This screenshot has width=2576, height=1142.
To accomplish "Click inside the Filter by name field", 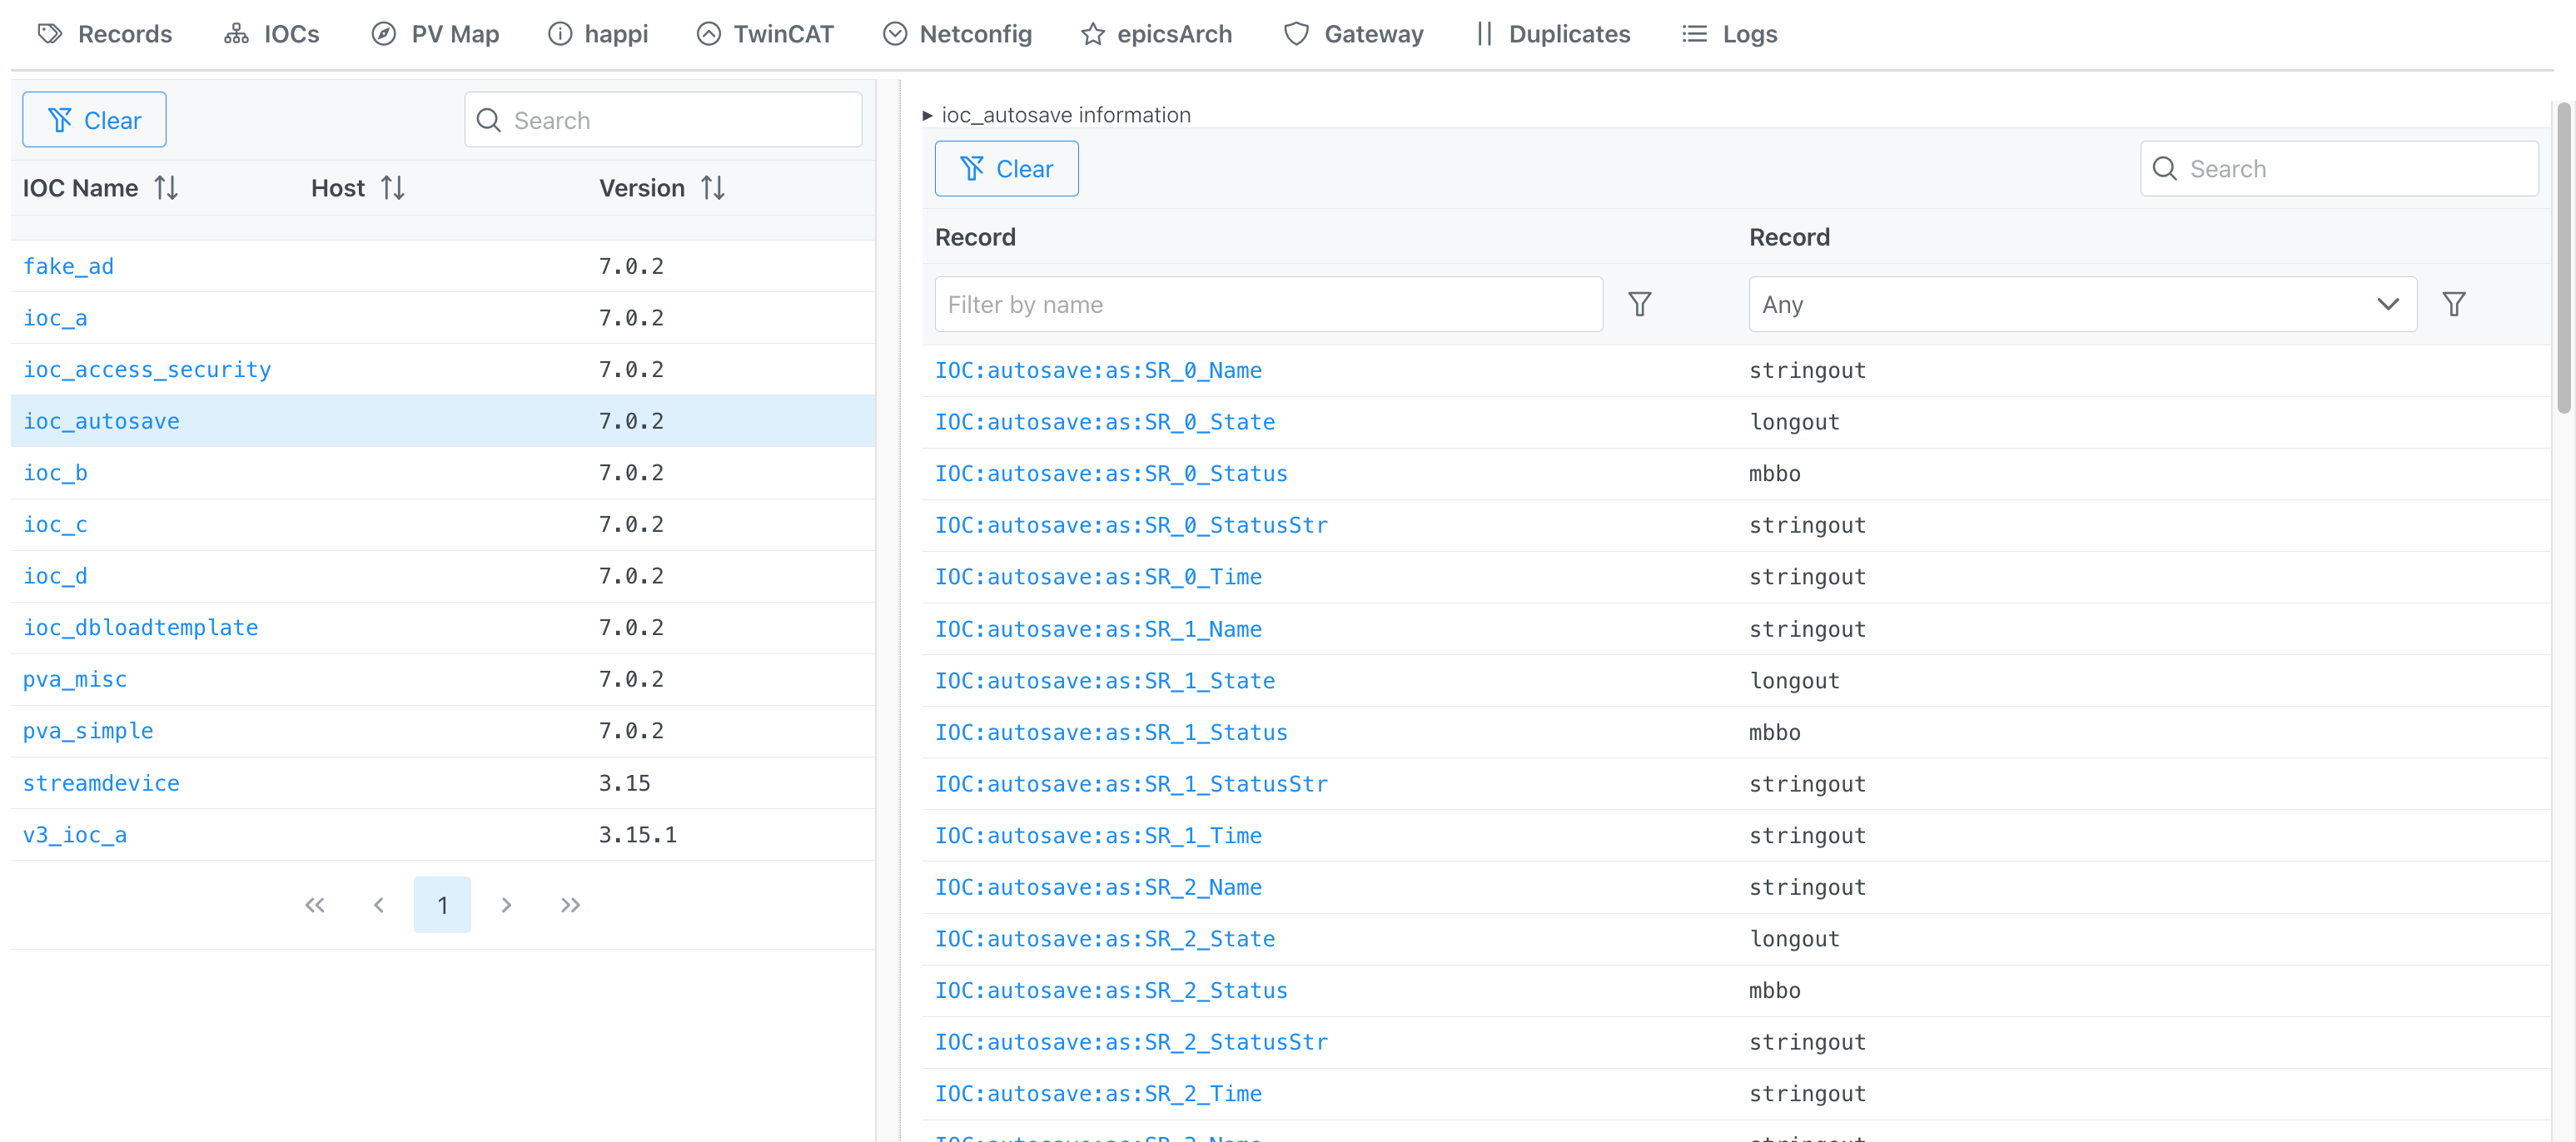I will point(1268,304).
